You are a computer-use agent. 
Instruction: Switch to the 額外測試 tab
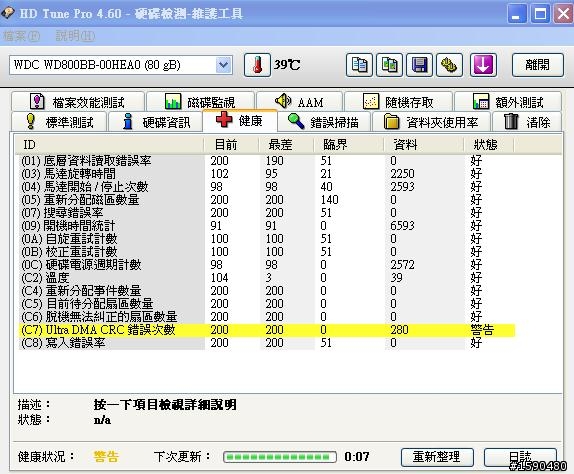[x=508, y=102]
